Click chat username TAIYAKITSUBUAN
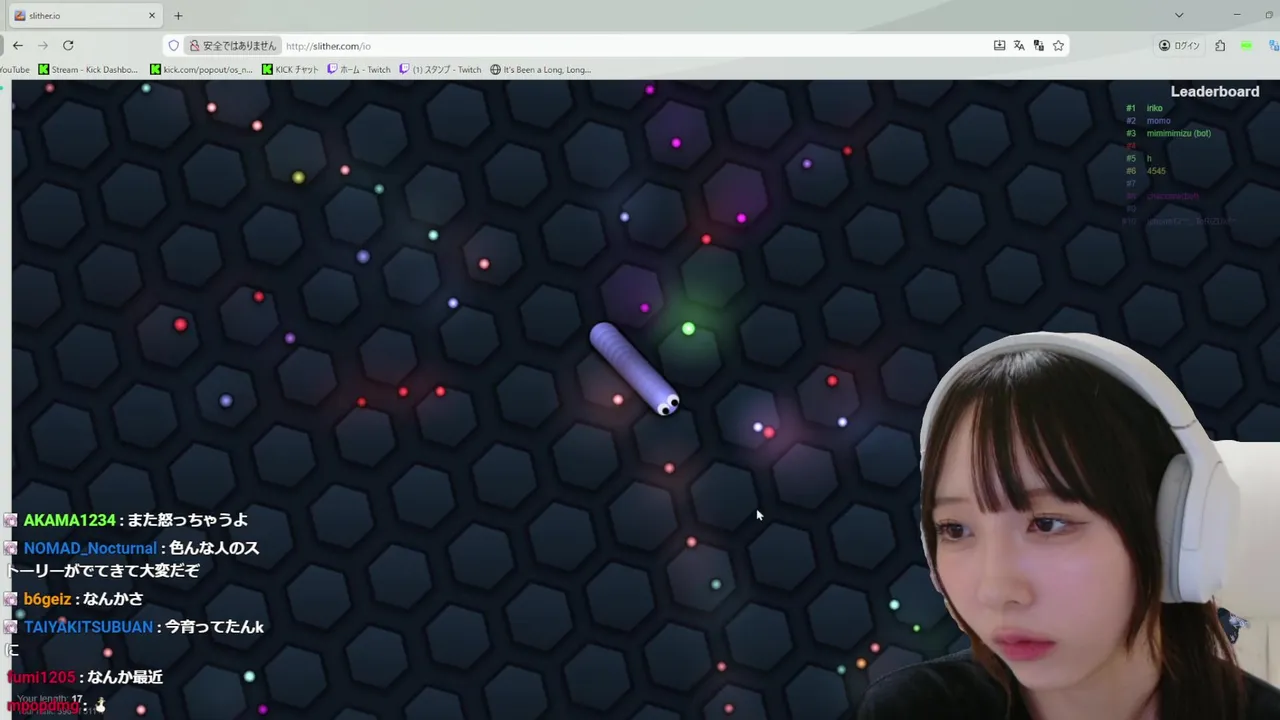The width and height of the screenshot is (1280, 720). (88, 627)
